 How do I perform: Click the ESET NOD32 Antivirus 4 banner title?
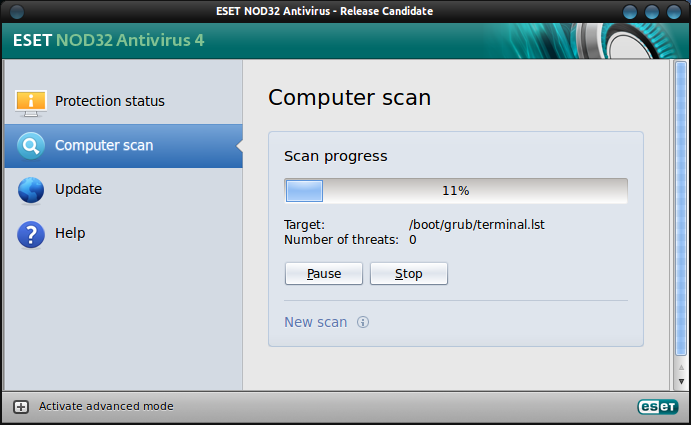108,40
